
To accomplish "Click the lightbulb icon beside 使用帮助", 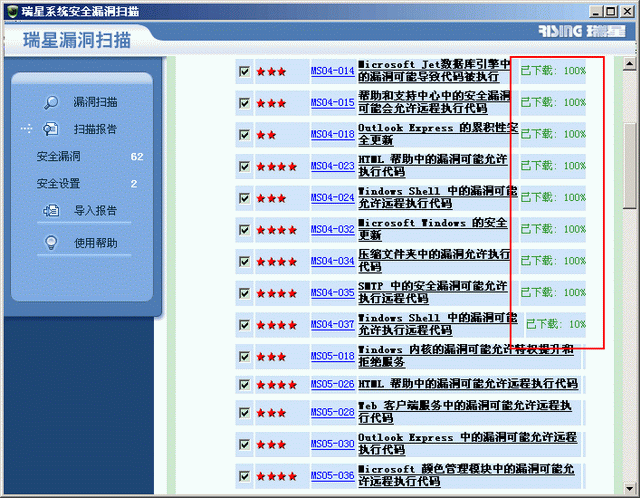I will [51, 243].
